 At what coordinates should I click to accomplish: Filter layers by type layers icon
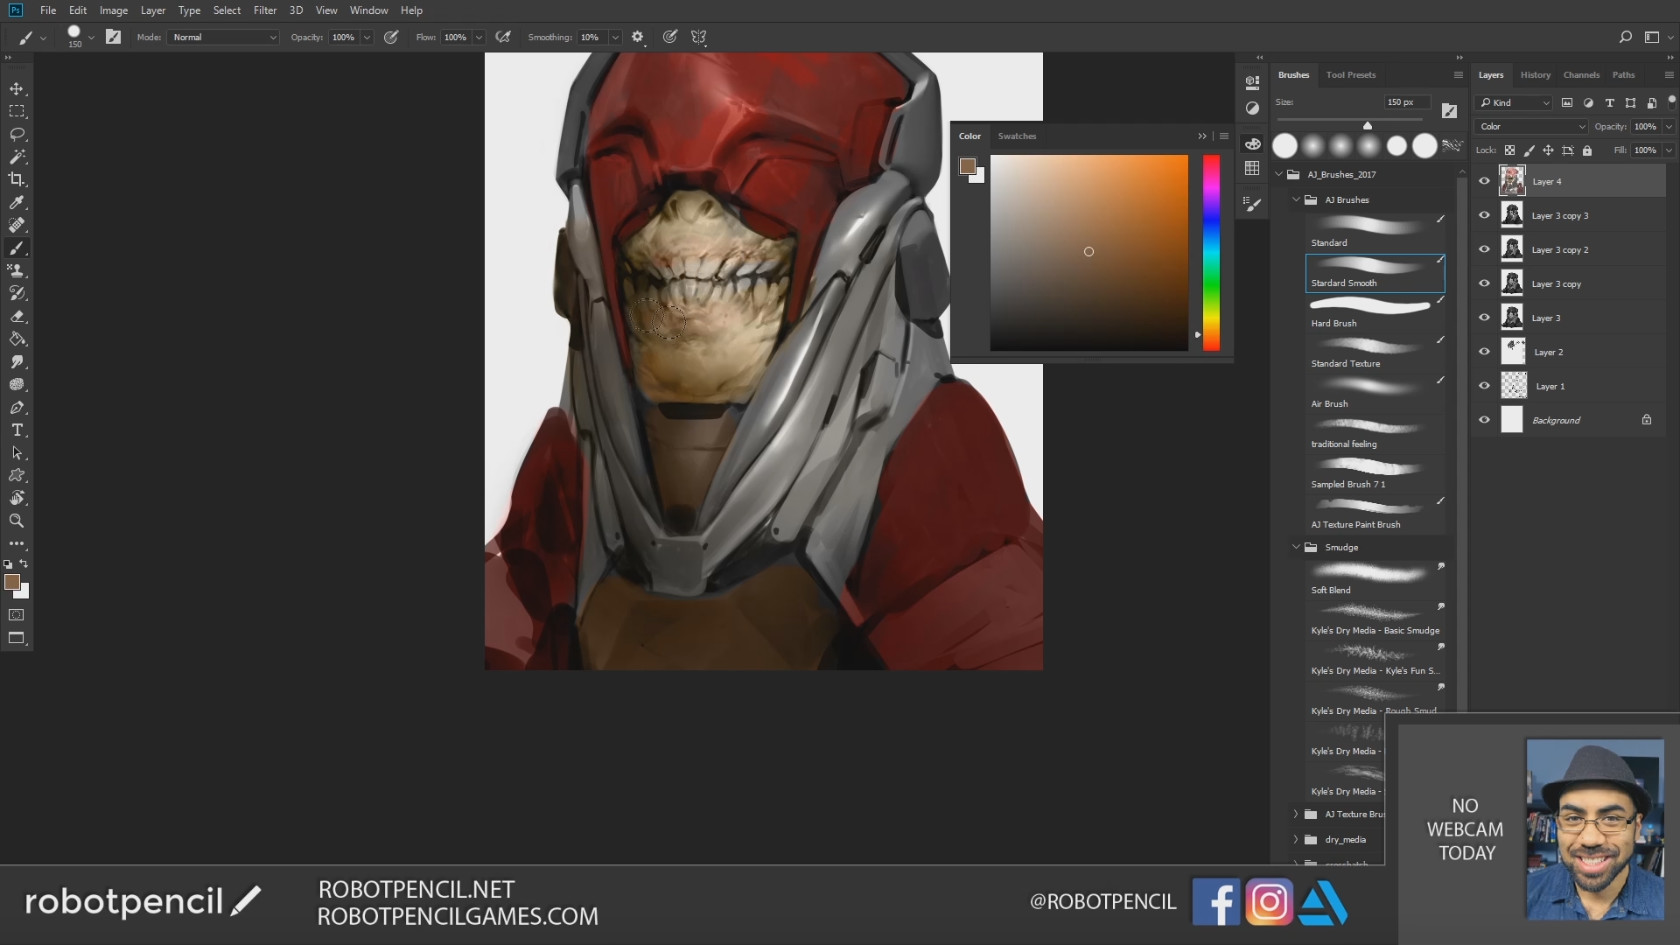[x=1609, y=103]
